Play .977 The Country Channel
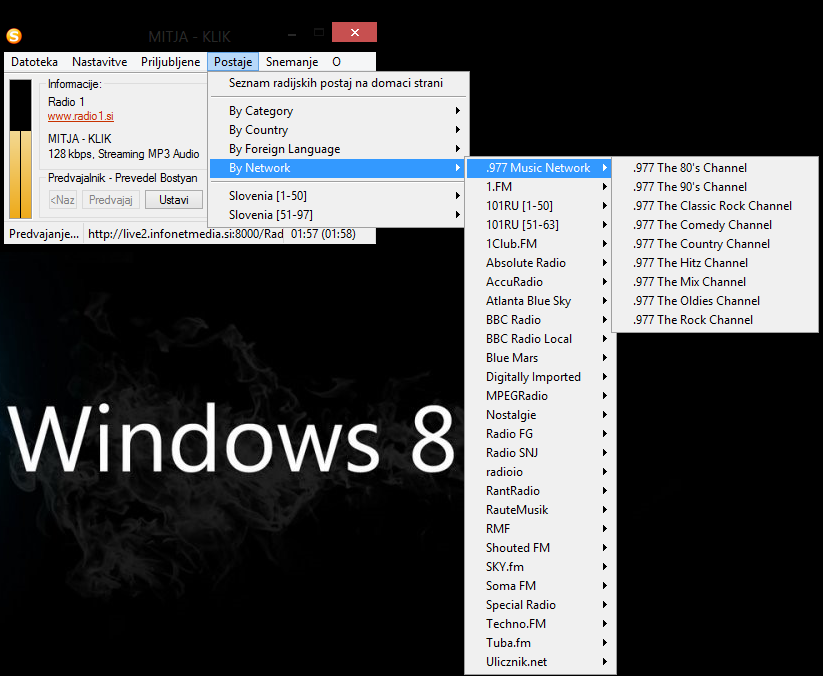This screenshot has width=823, height=676. pyautogui.click(x=715, y=244)
